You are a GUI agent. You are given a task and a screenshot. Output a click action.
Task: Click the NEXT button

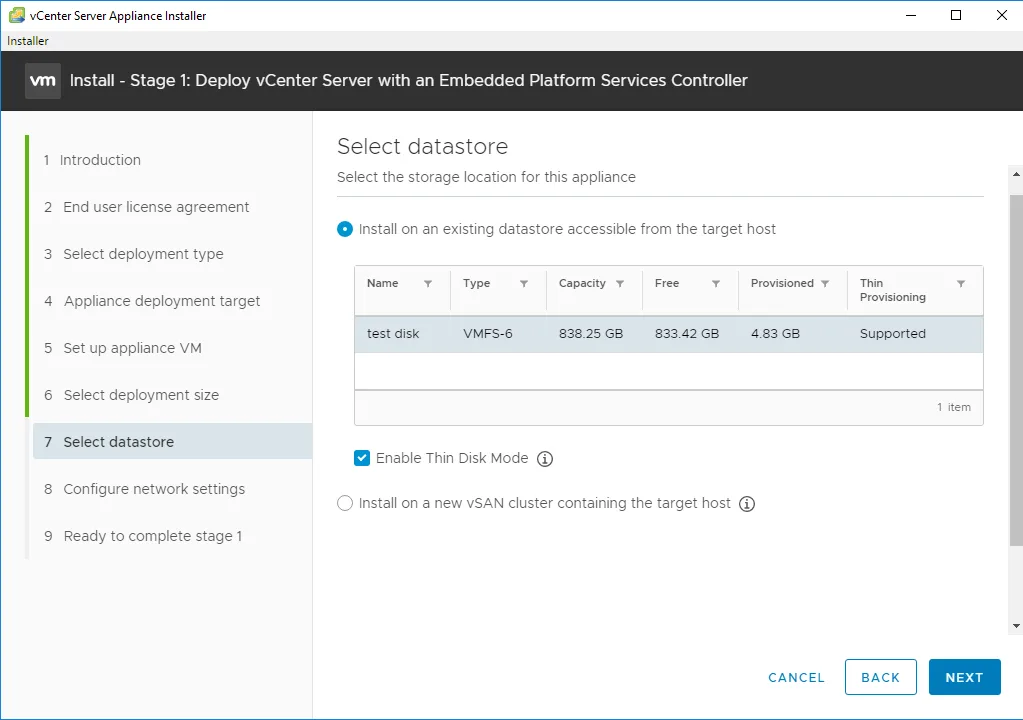(x=964, y=677)
